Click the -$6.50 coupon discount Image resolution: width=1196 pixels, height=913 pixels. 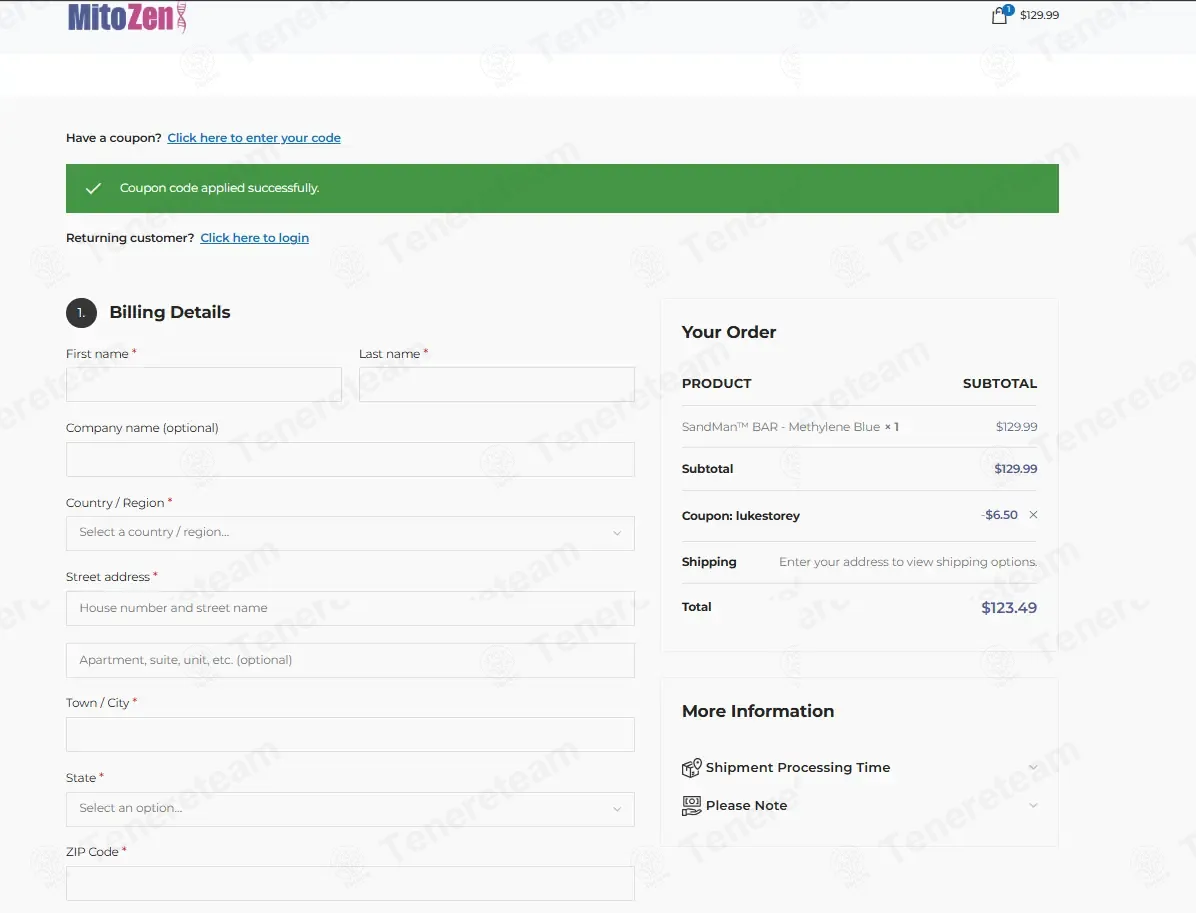[x=999, y=515]
